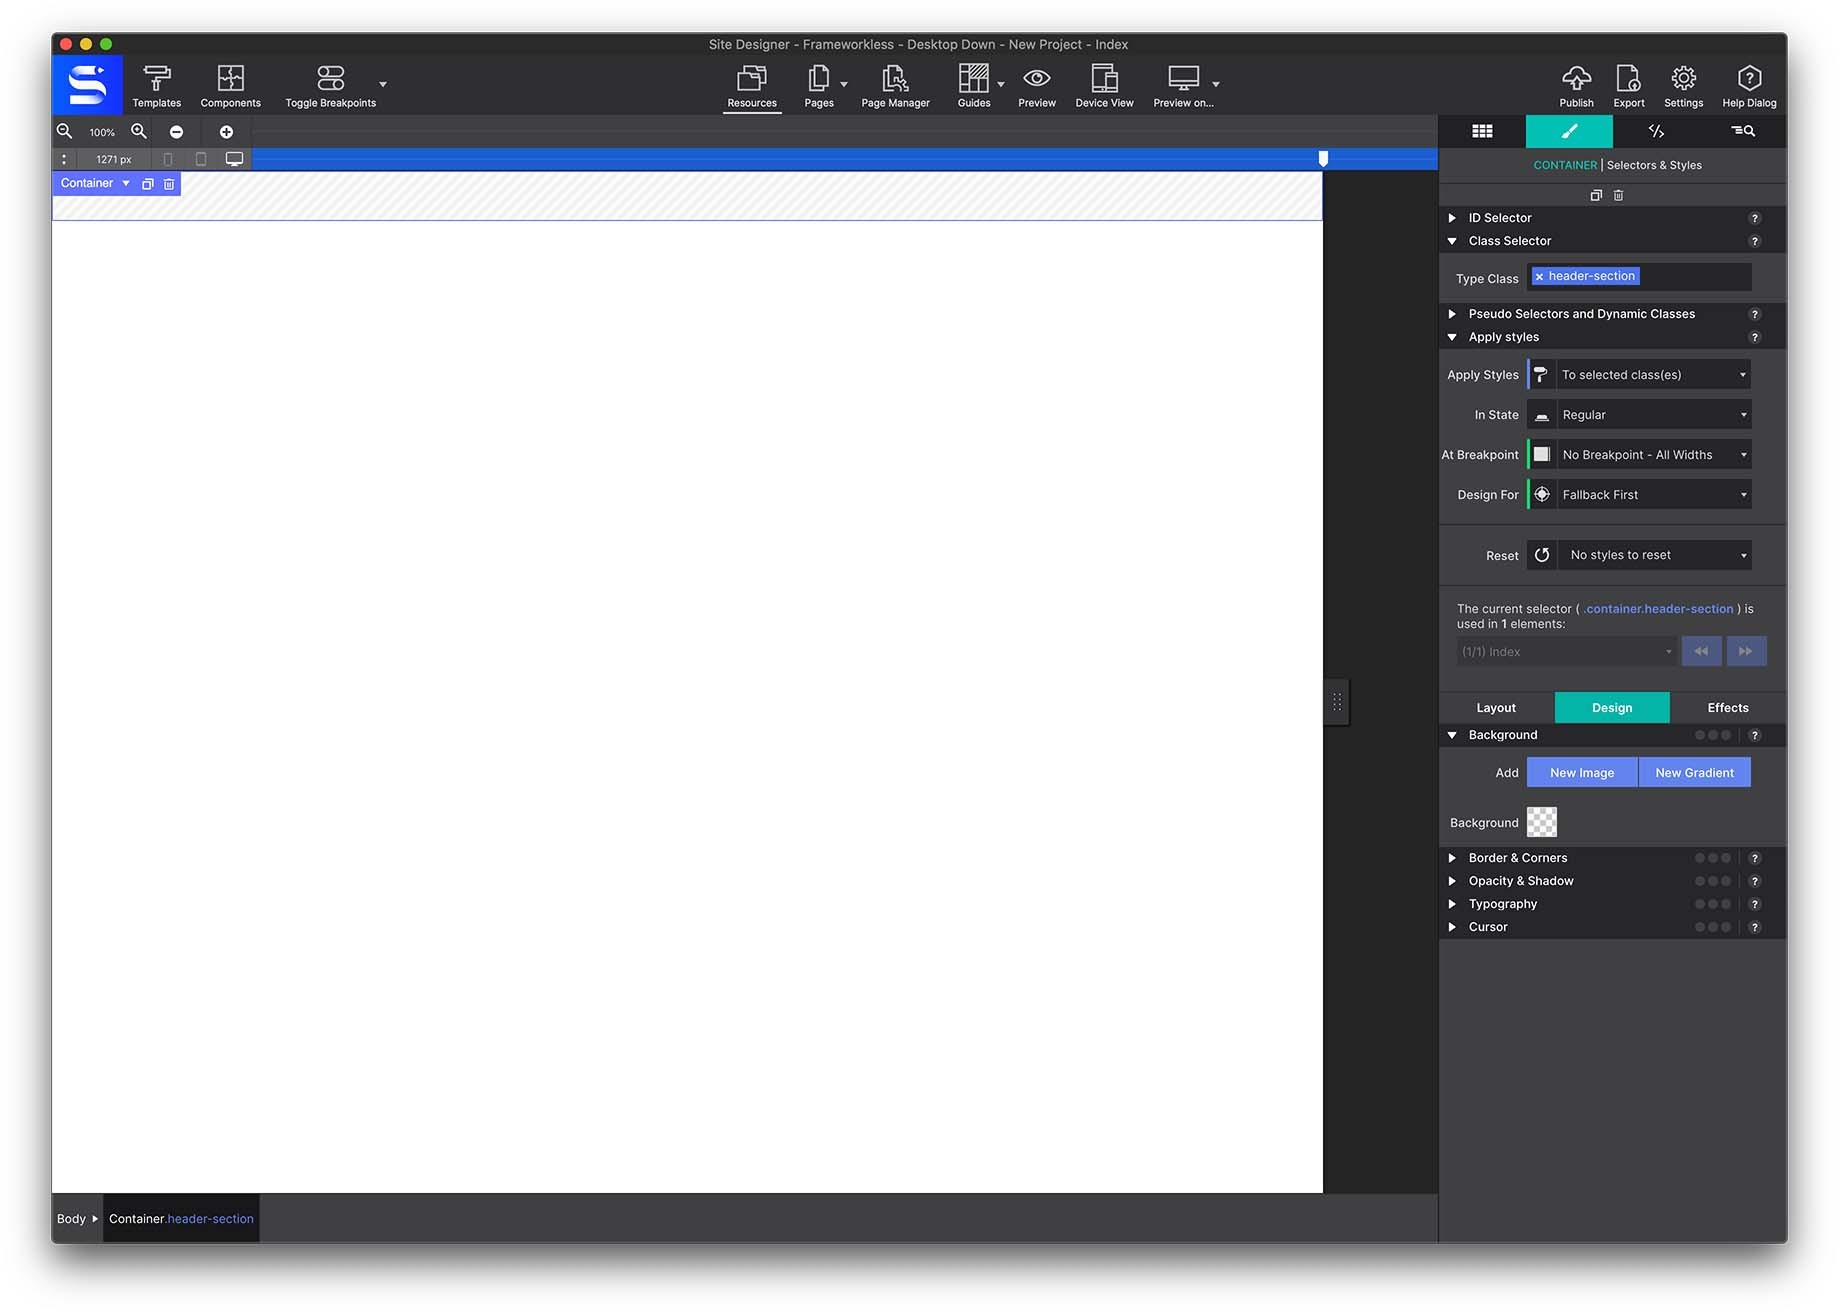Viewport: 1840px width, 1312px height.
Task: Switch to the brush styles panel tab
Action: (x=1569, y=131)
